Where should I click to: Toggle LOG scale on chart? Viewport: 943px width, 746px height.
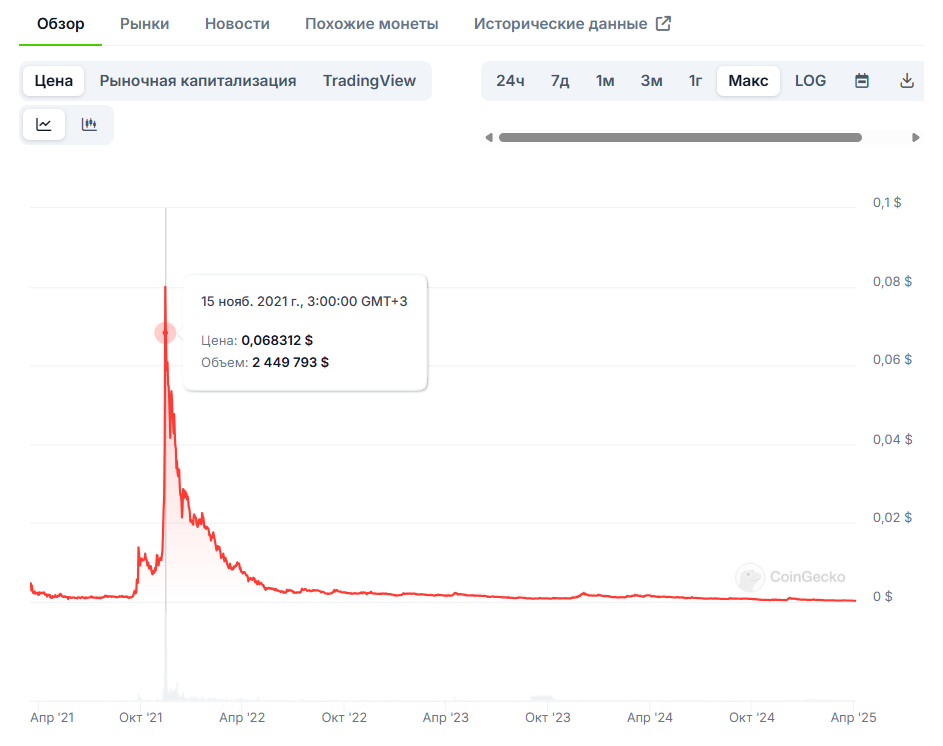coord(810,81)
